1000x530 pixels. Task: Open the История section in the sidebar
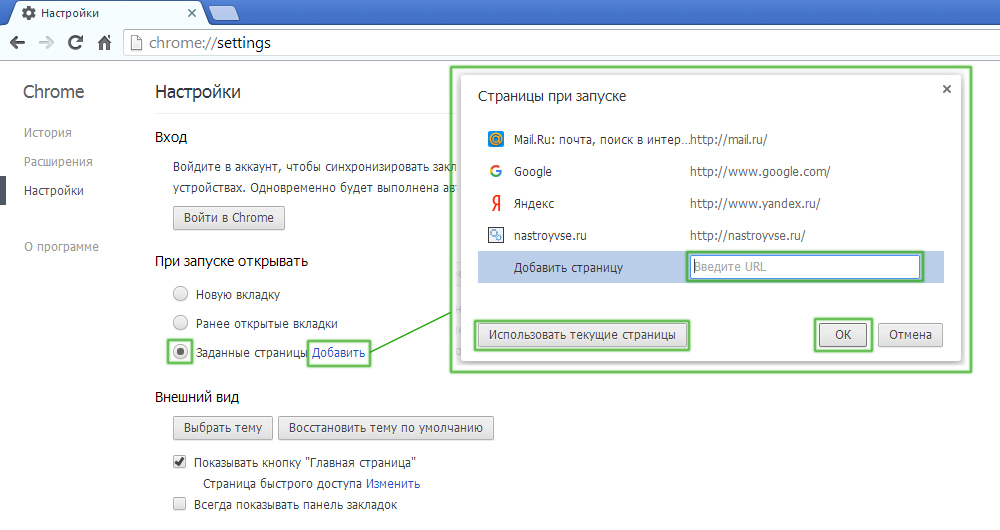(x=48, y=133)
